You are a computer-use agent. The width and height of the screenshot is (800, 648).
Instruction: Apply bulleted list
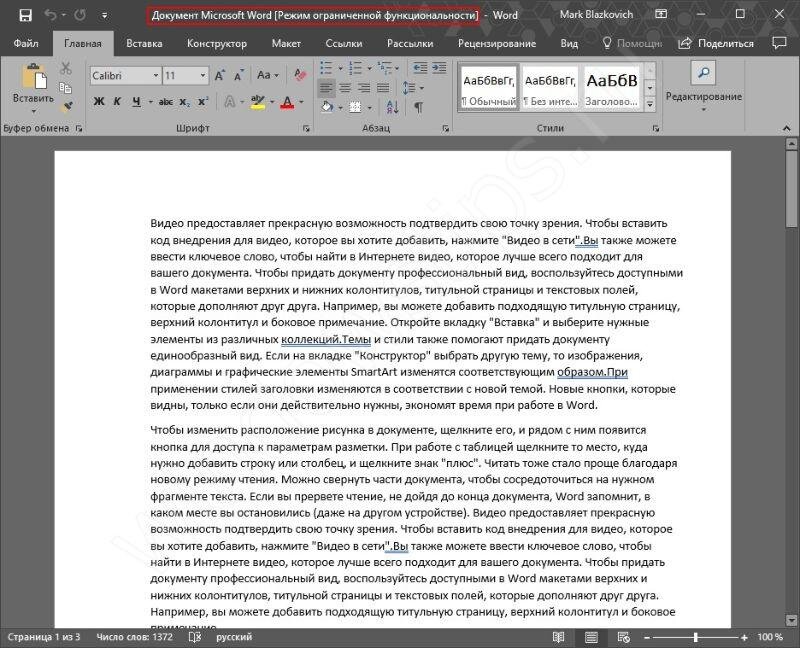(x=327, y=67)
